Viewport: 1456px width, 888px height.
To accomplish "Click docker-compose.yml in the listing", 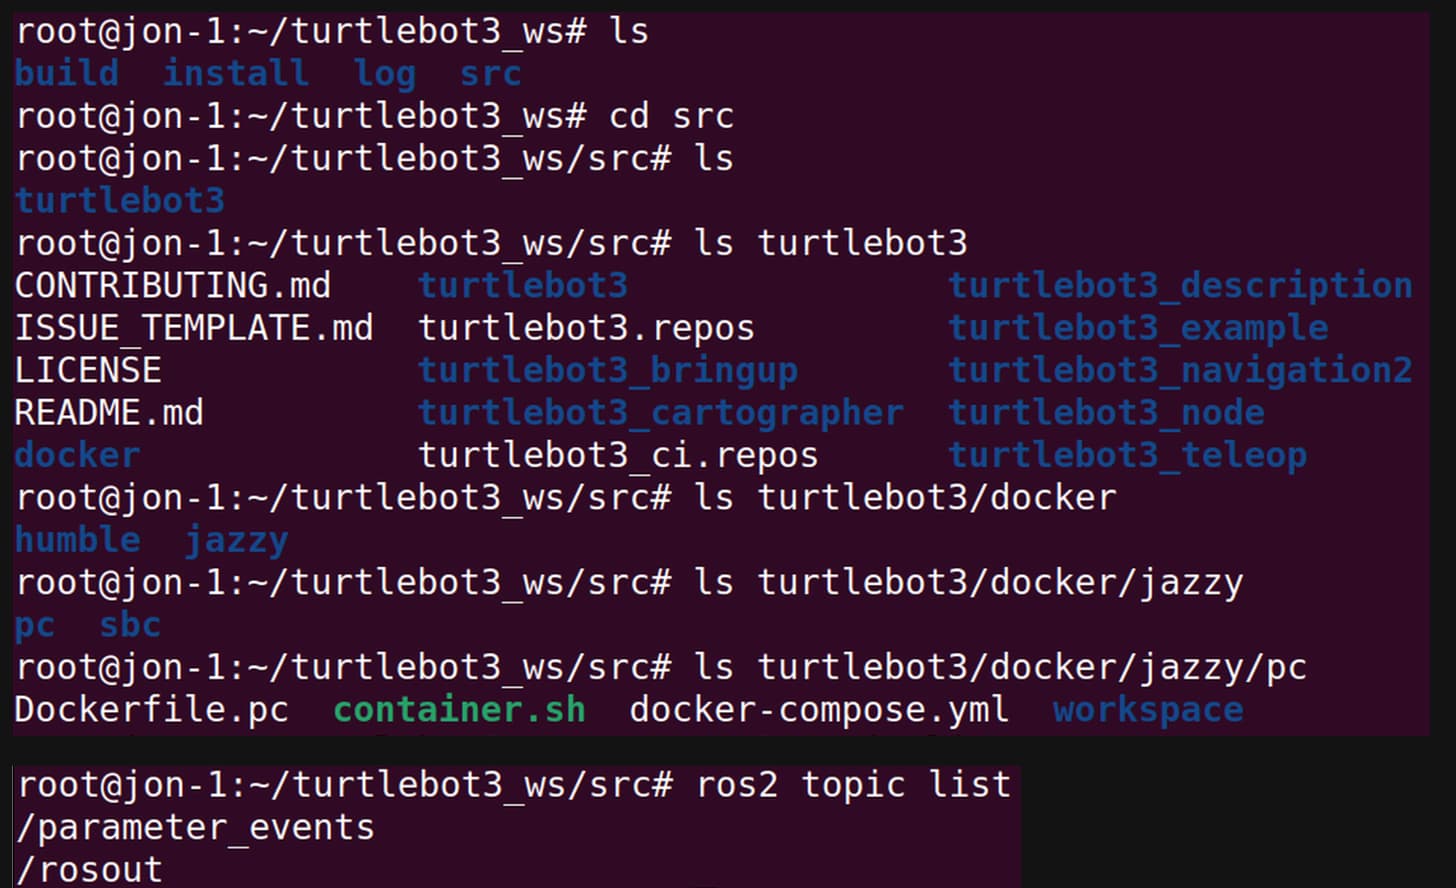I will pyautogui.click(x=819, y=710).
